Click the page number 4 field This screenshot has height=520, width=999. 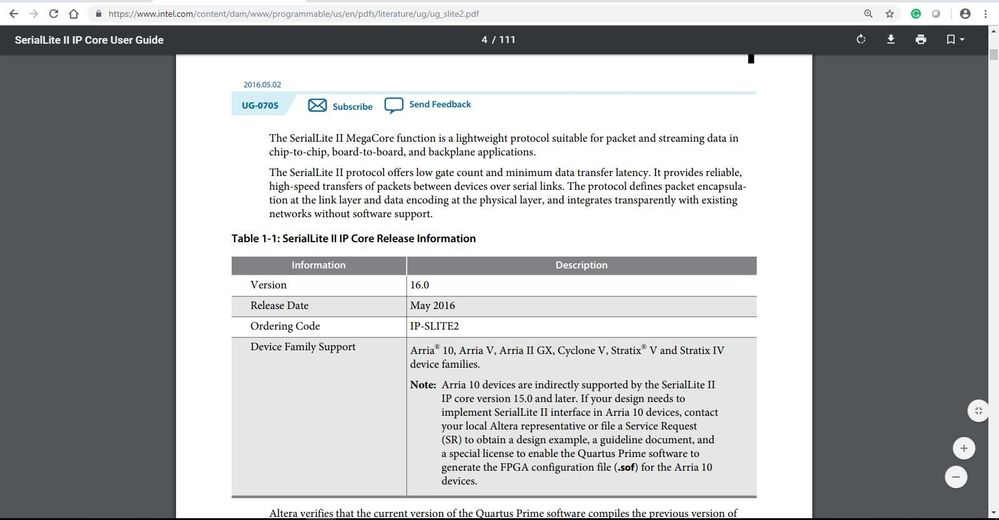[484, 40]
